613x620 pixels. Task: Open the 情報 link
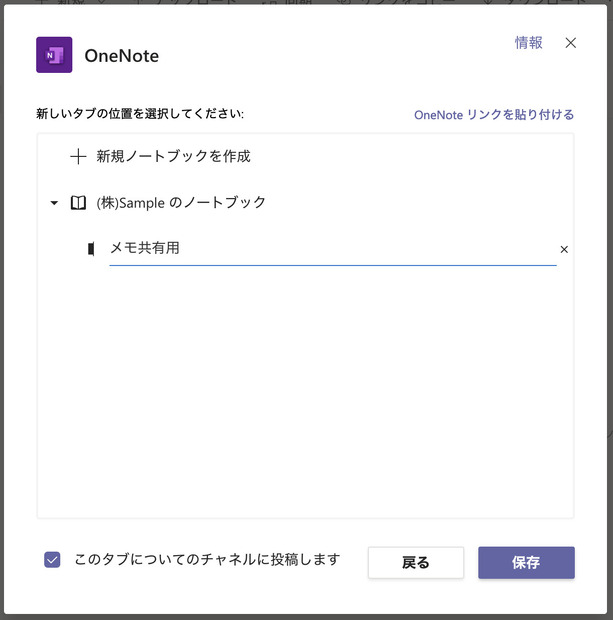click(x=528, y=43)
